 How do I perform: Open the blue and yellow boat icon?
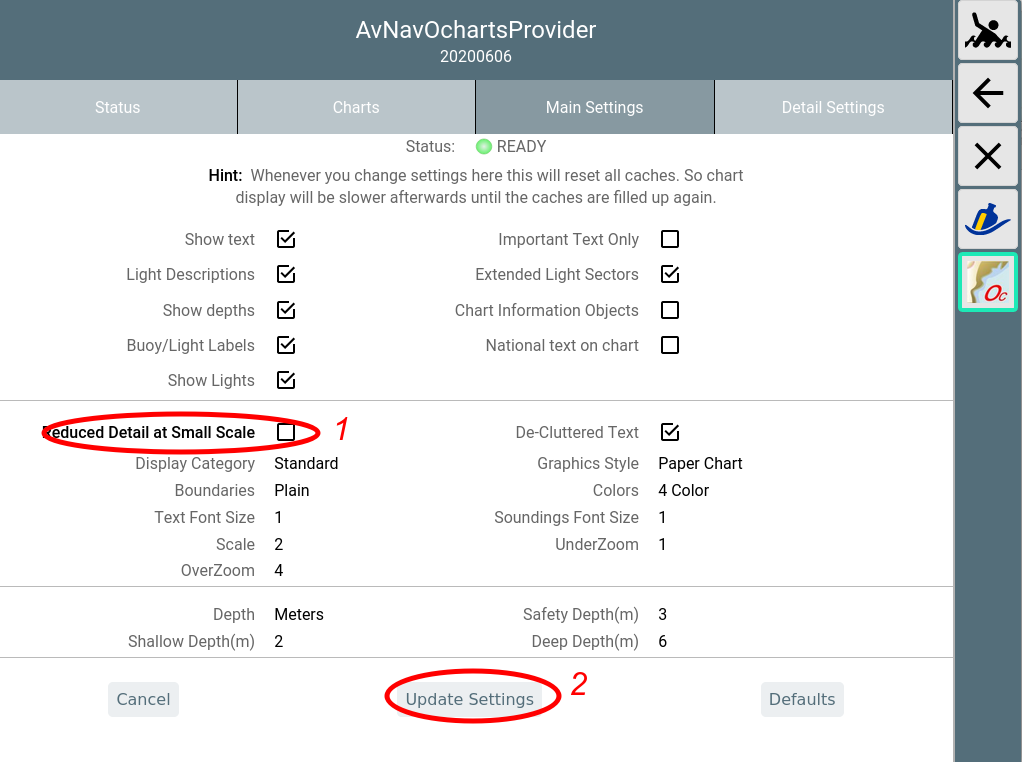click(x=987, y=219)
